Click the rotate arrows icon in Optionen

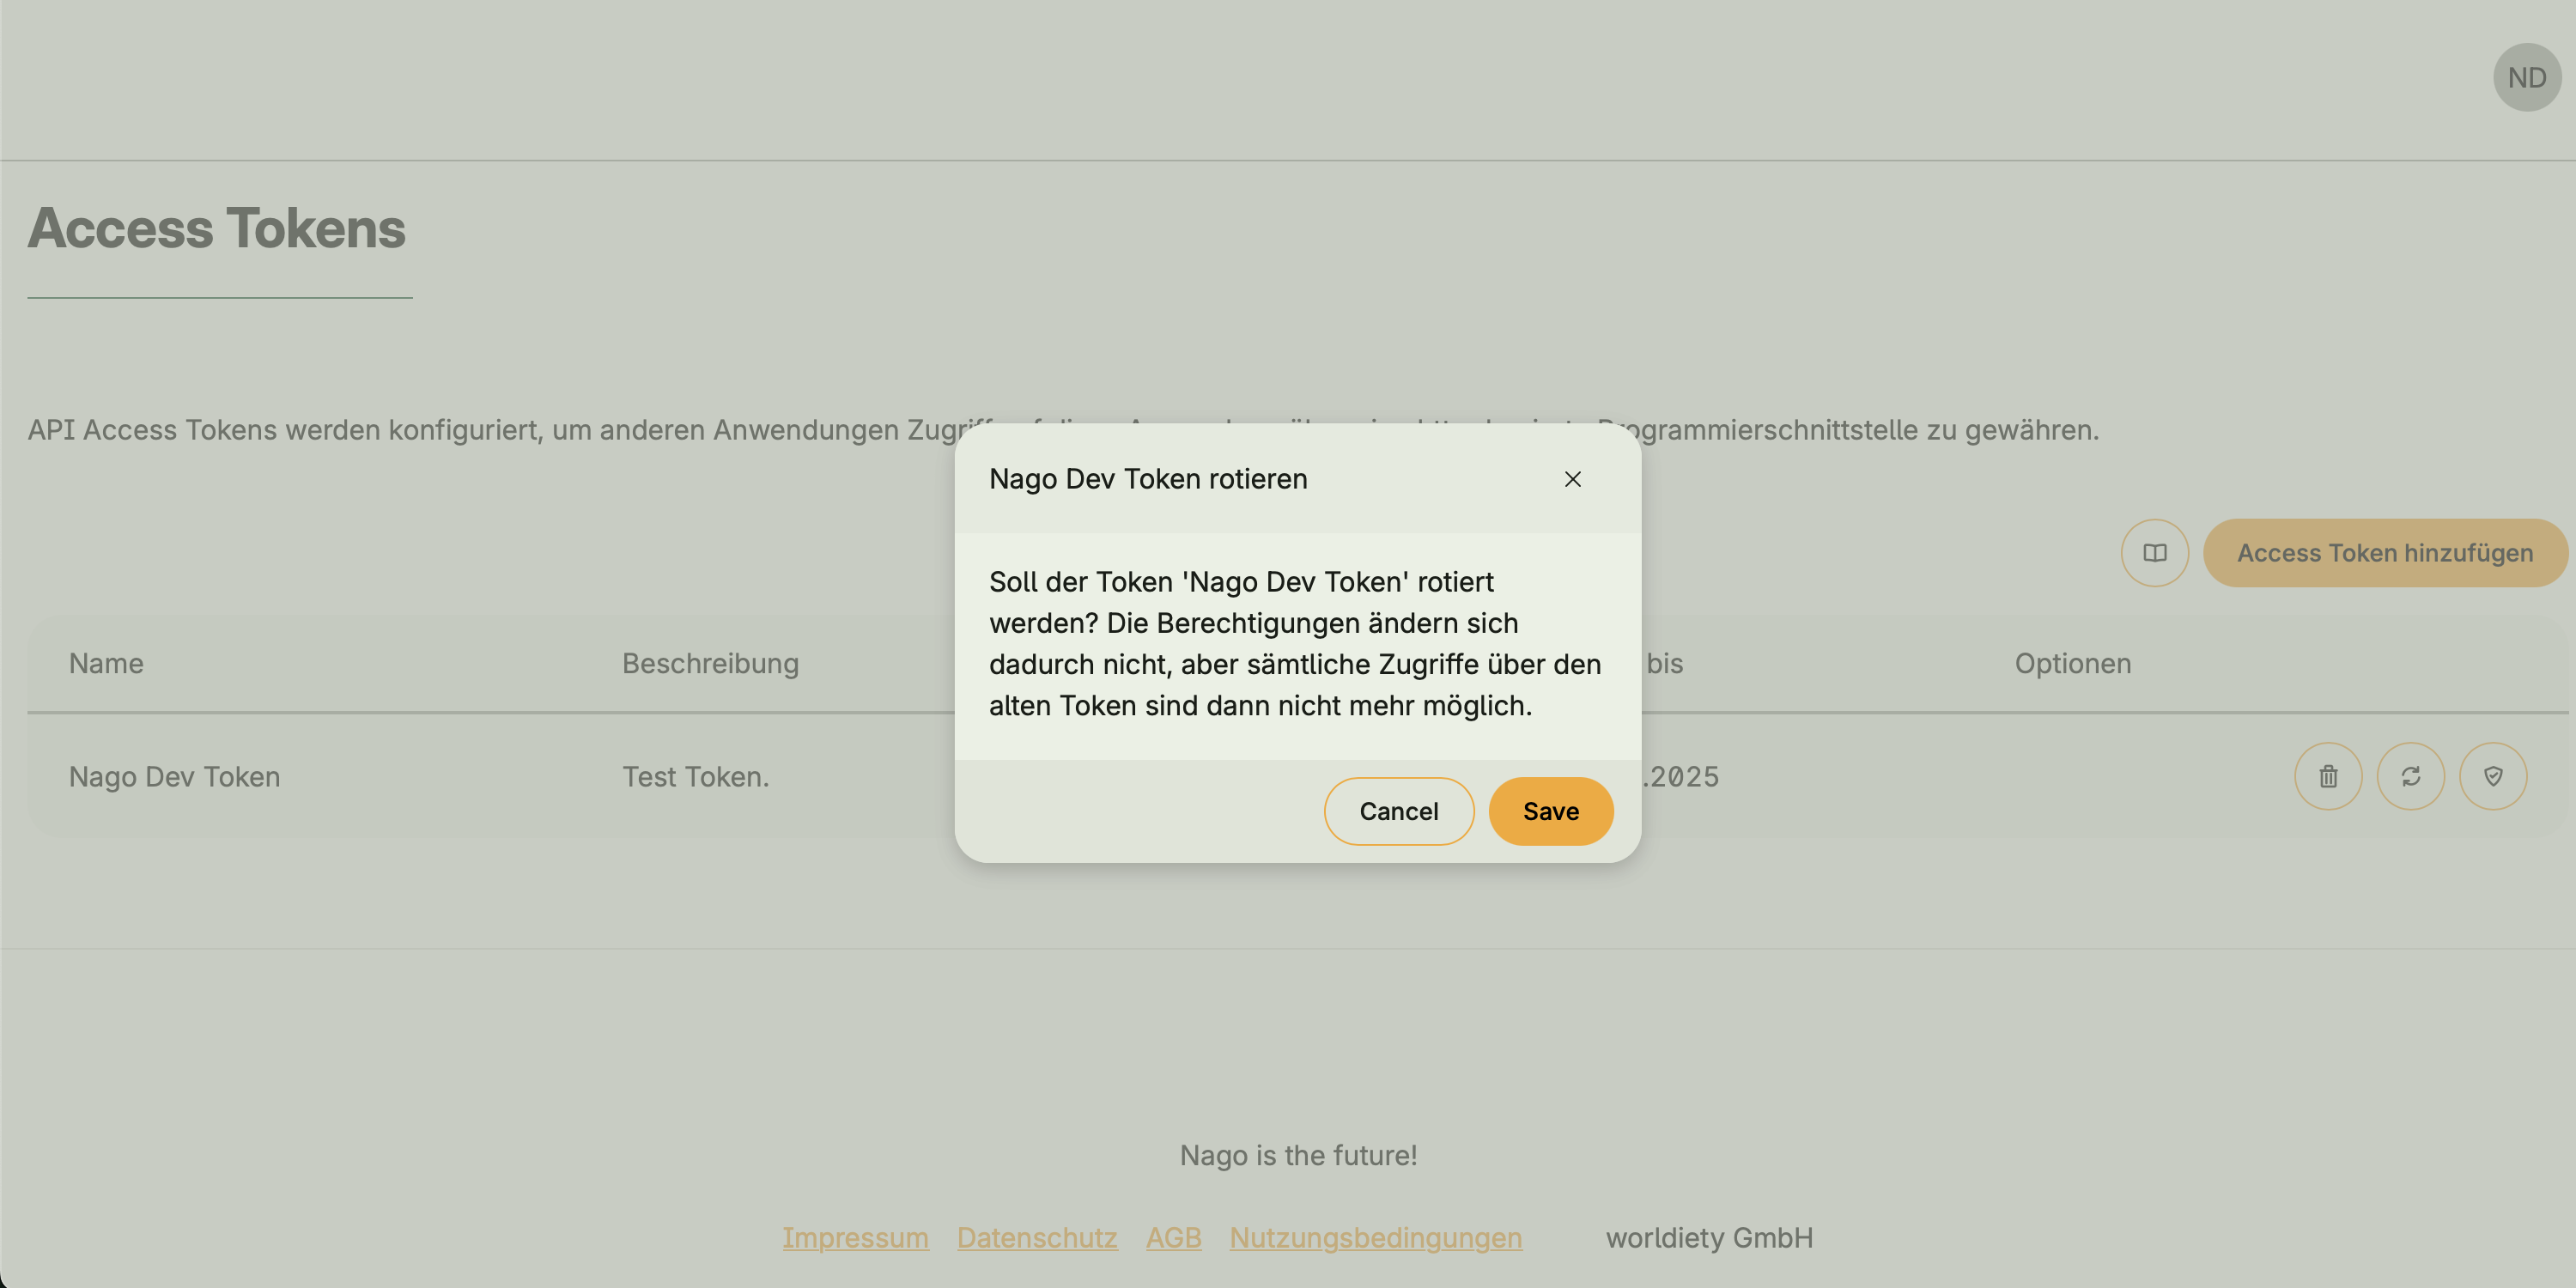click(x=2410, y=776)
